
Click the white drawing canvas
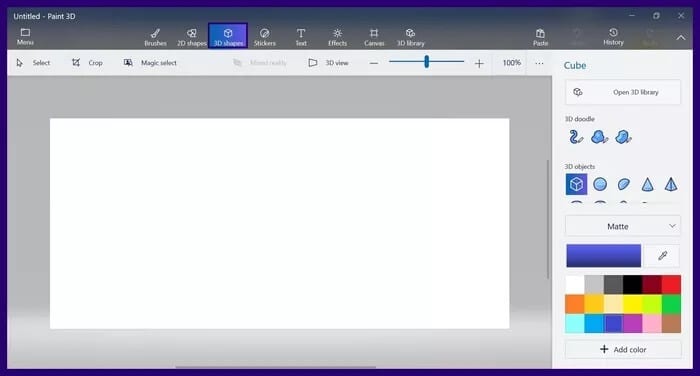pos(279,224)
